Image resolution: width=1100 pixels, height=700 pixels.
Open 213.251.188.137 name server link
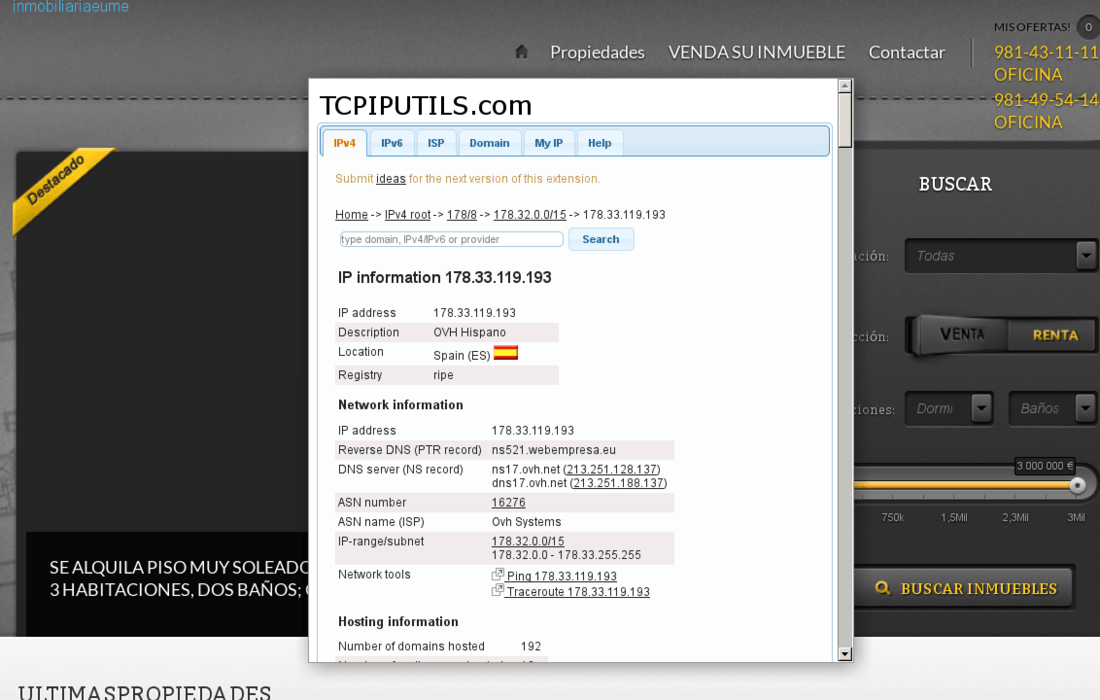618,483
